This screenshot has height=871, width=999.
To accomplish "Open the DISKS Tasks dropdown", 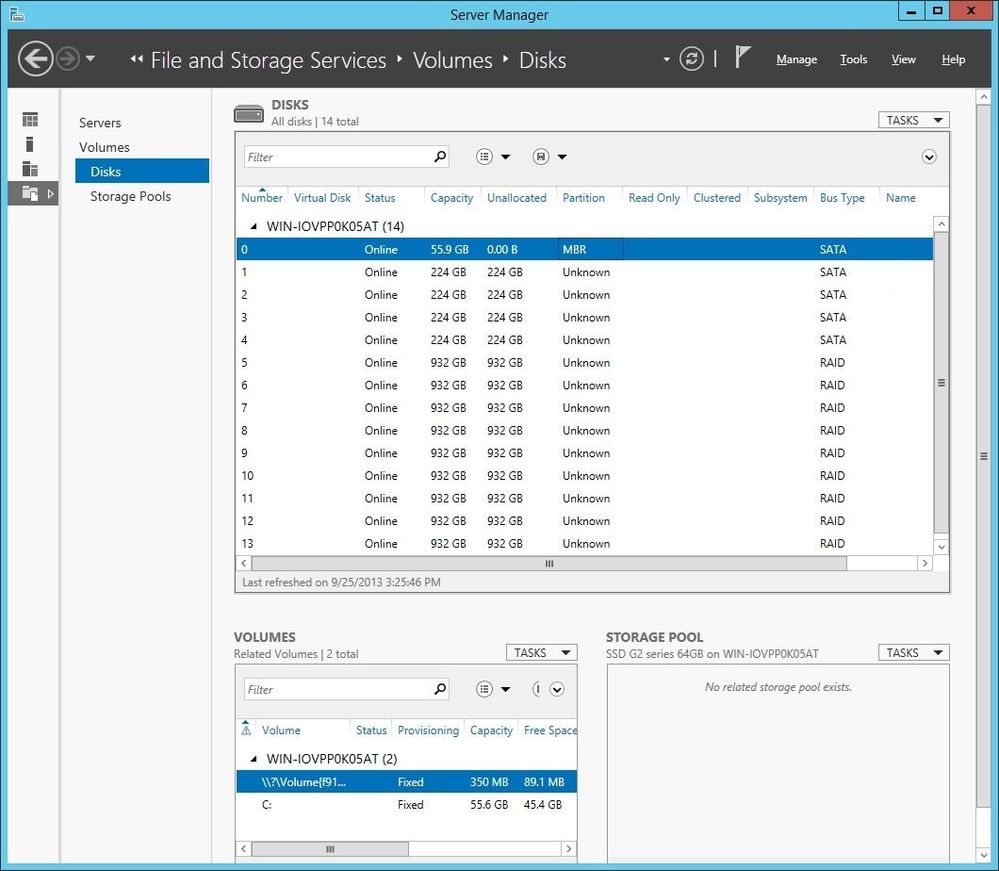I will 914,120.
